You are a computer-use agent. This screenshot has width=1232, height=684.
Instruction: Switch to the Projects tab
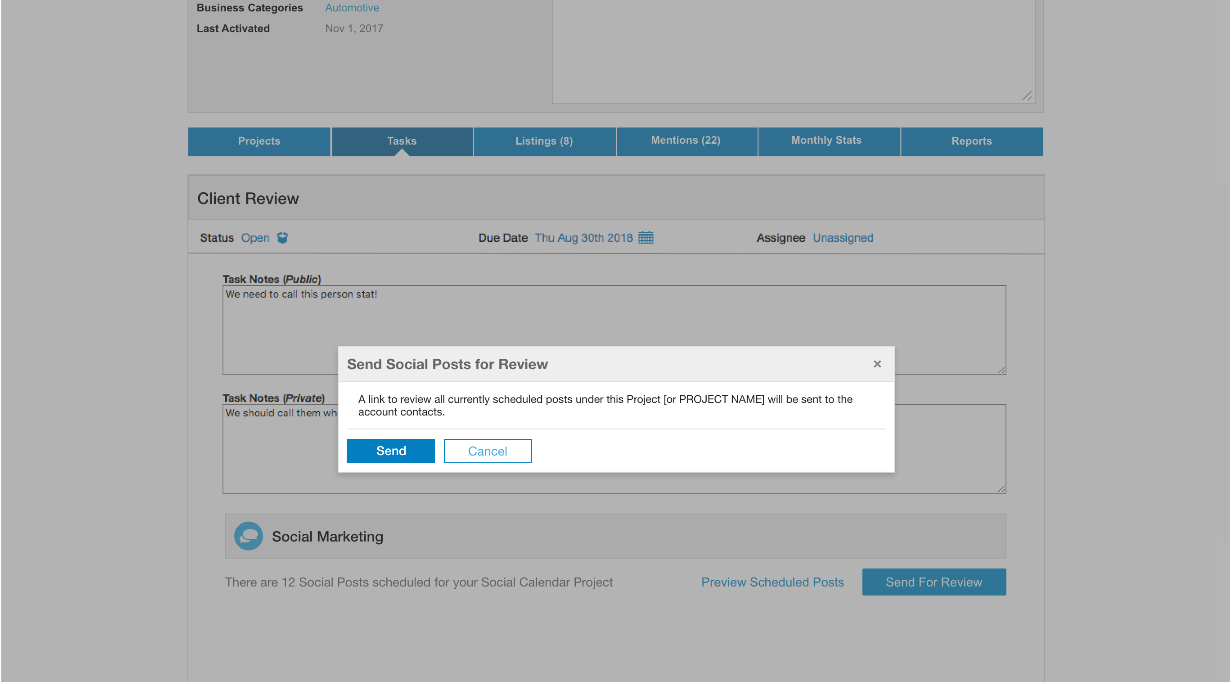(259, 141)
